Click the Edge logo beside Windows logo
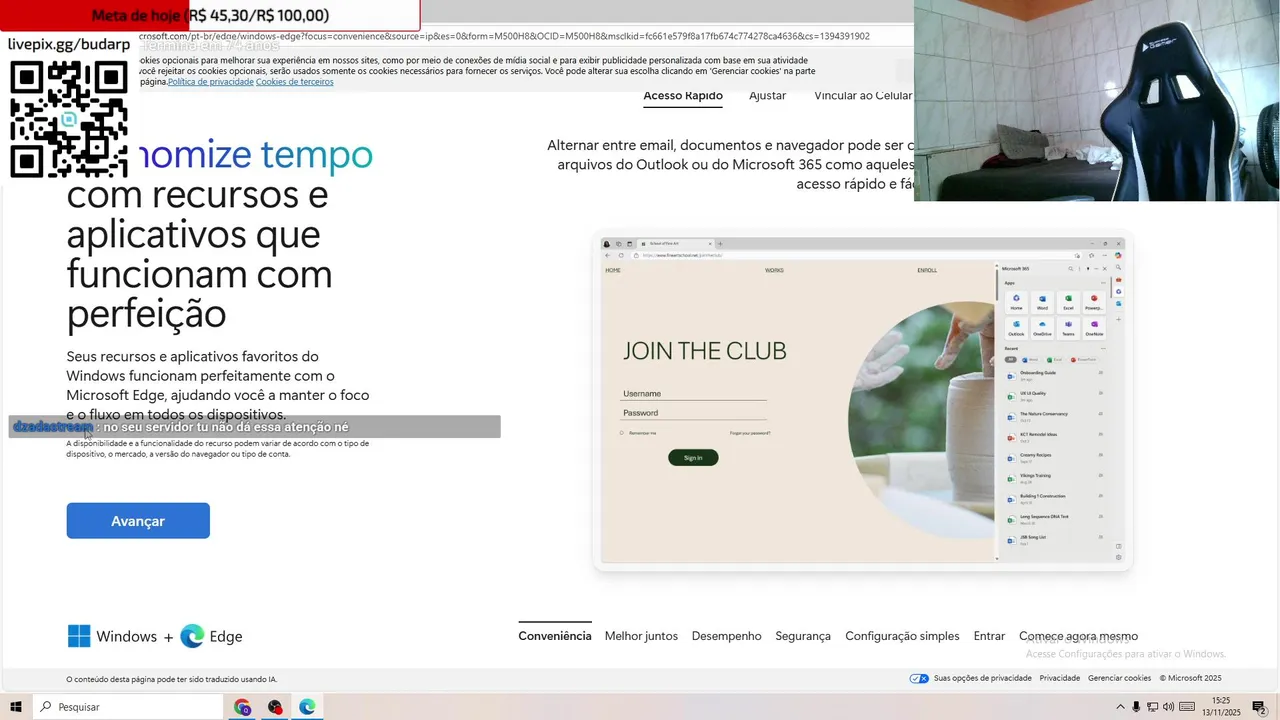The width and height of the screenshot is (1280, 720). point(192,636)
